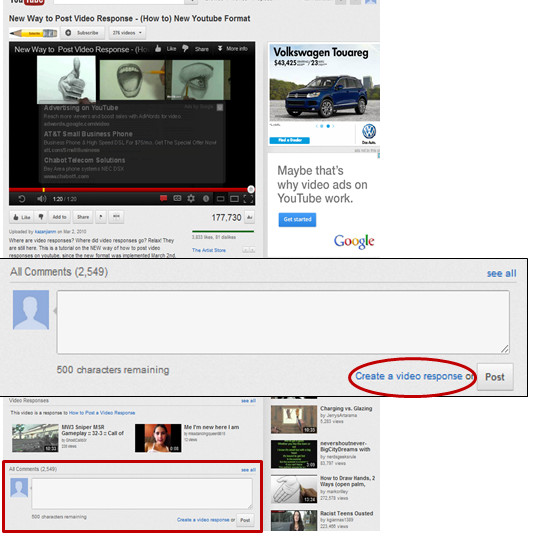The width and height of the screenshot is (537, 539).
Task: Click see all in the enlarged comments panel
Action: pos(501,274)
